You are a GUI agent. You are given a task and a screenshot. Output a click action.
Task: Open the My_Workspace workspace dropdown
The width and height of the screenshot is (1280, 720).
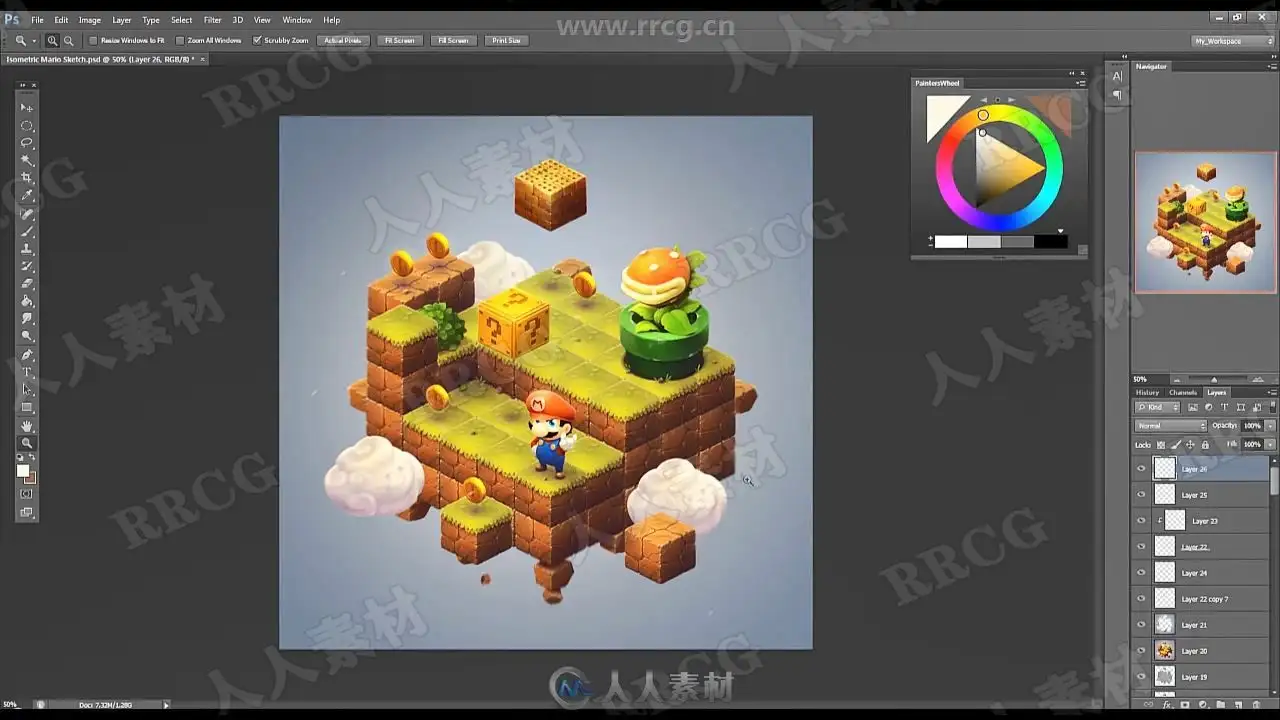pos(1232,41)
